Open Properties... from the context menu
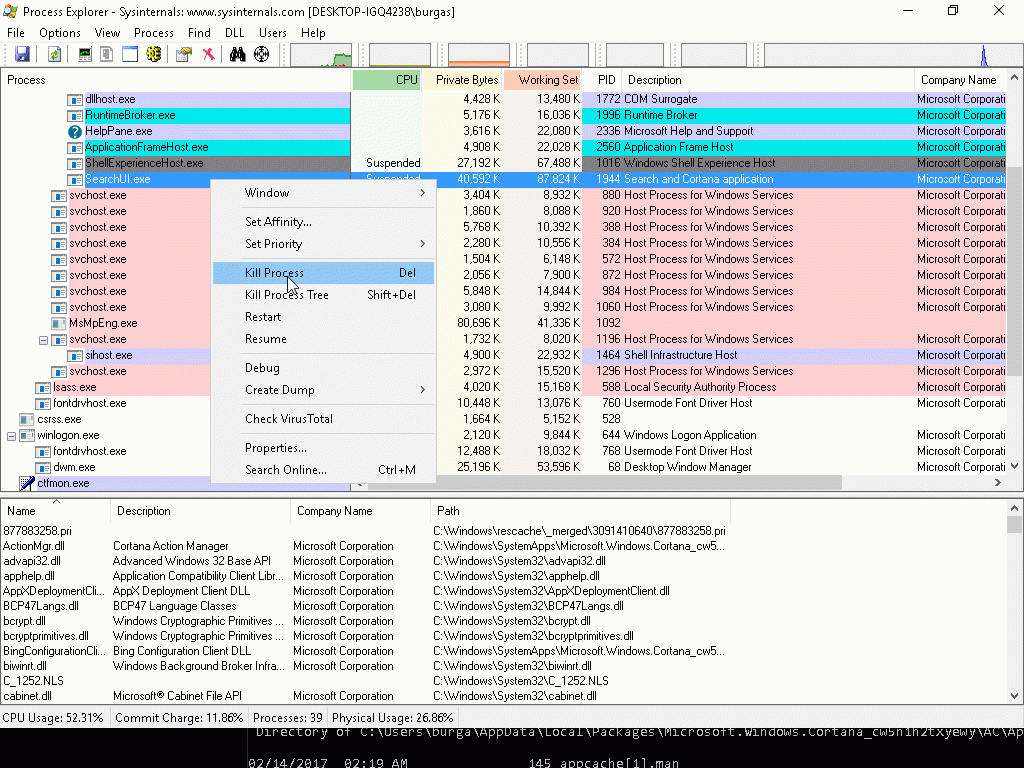The width and height of the screenshot is (1024, 768). click(x=324, y=447)
